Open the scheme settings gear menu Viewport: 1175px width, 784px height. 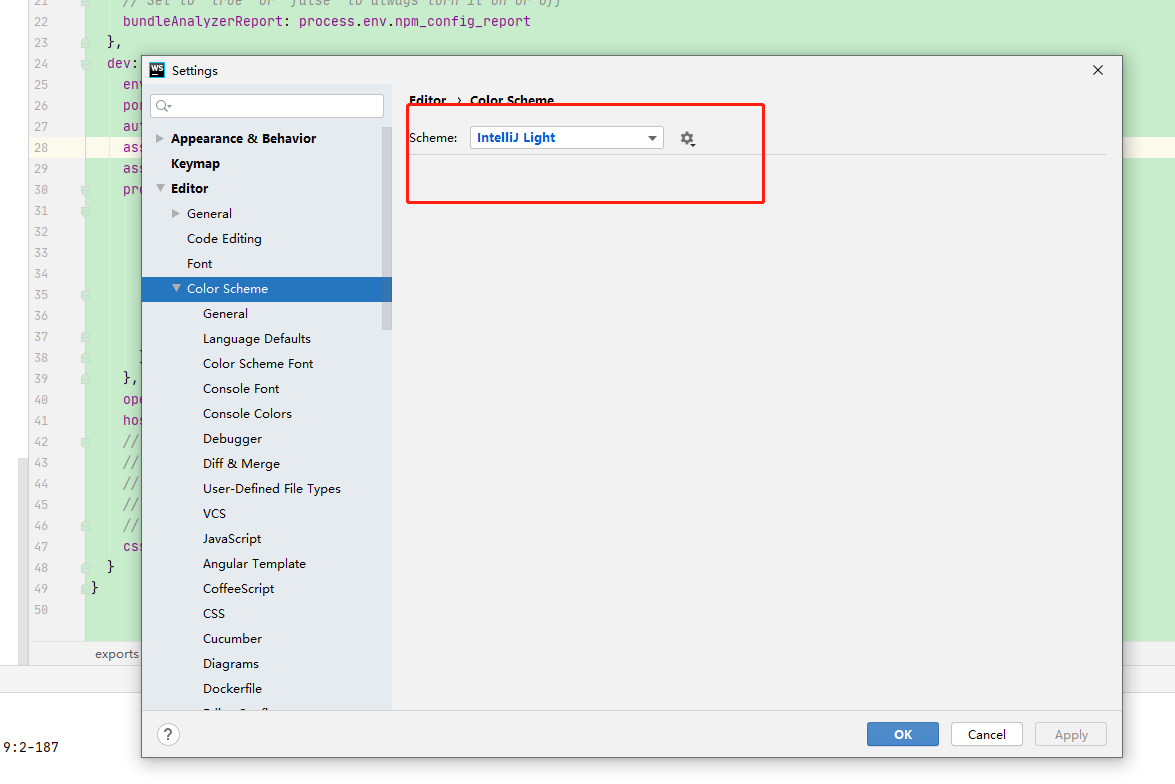point(688,138)
